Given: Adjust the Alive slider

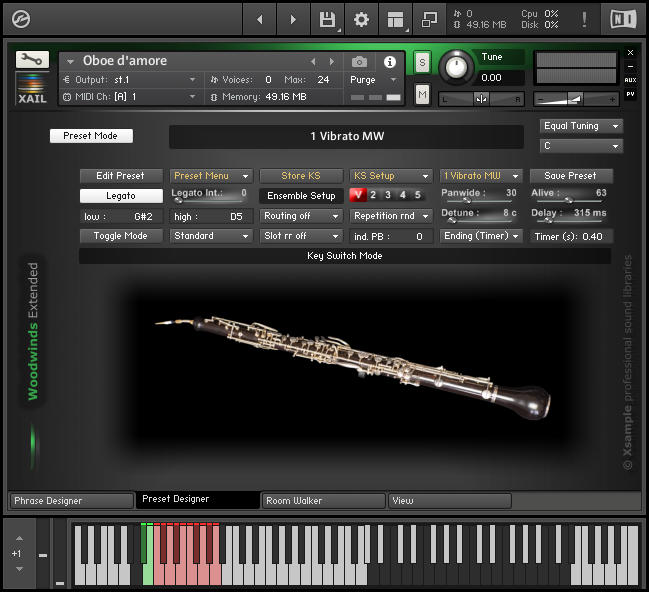Looking at the screenshot, I should [569, 200].
